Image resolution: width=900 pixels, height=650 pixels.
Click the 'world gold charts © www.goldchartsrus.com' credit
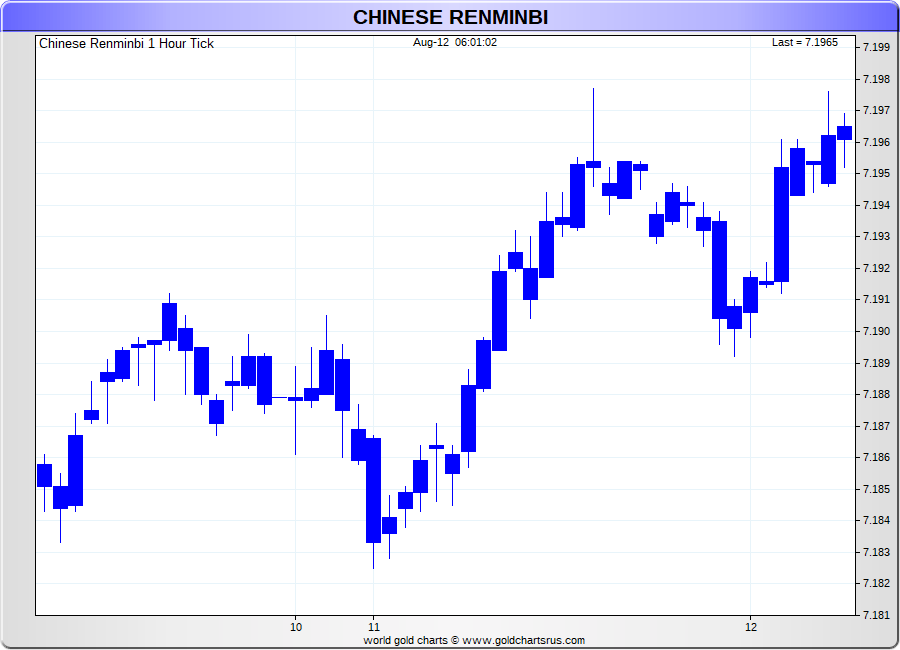pos(474,640)
